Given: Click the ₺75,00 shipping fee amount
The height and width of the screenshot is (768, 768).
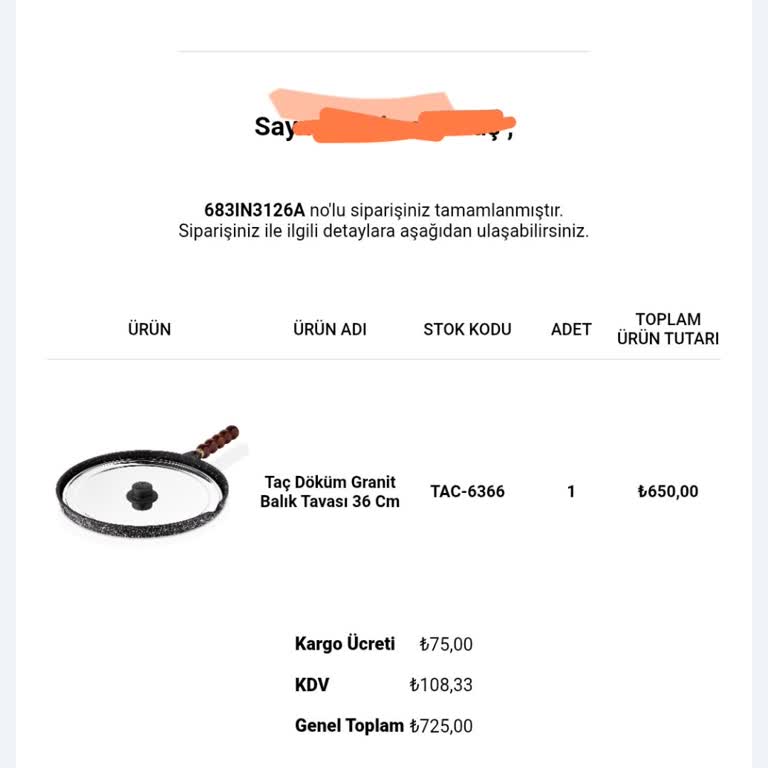Looking at the screenshot, I should [445, 645].
